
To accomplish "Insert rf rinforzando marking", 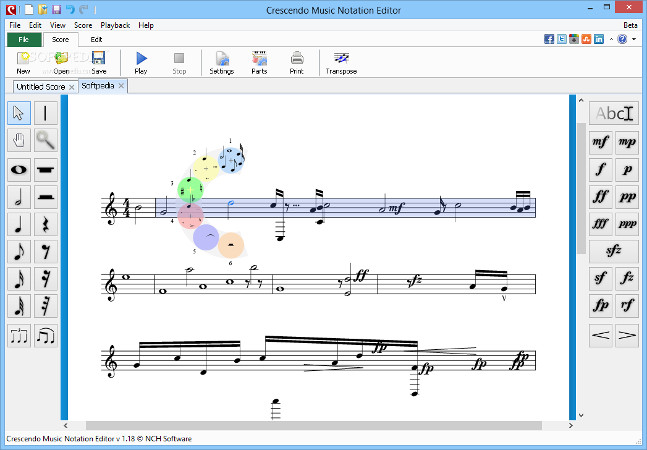I will [x=627, y=306].
